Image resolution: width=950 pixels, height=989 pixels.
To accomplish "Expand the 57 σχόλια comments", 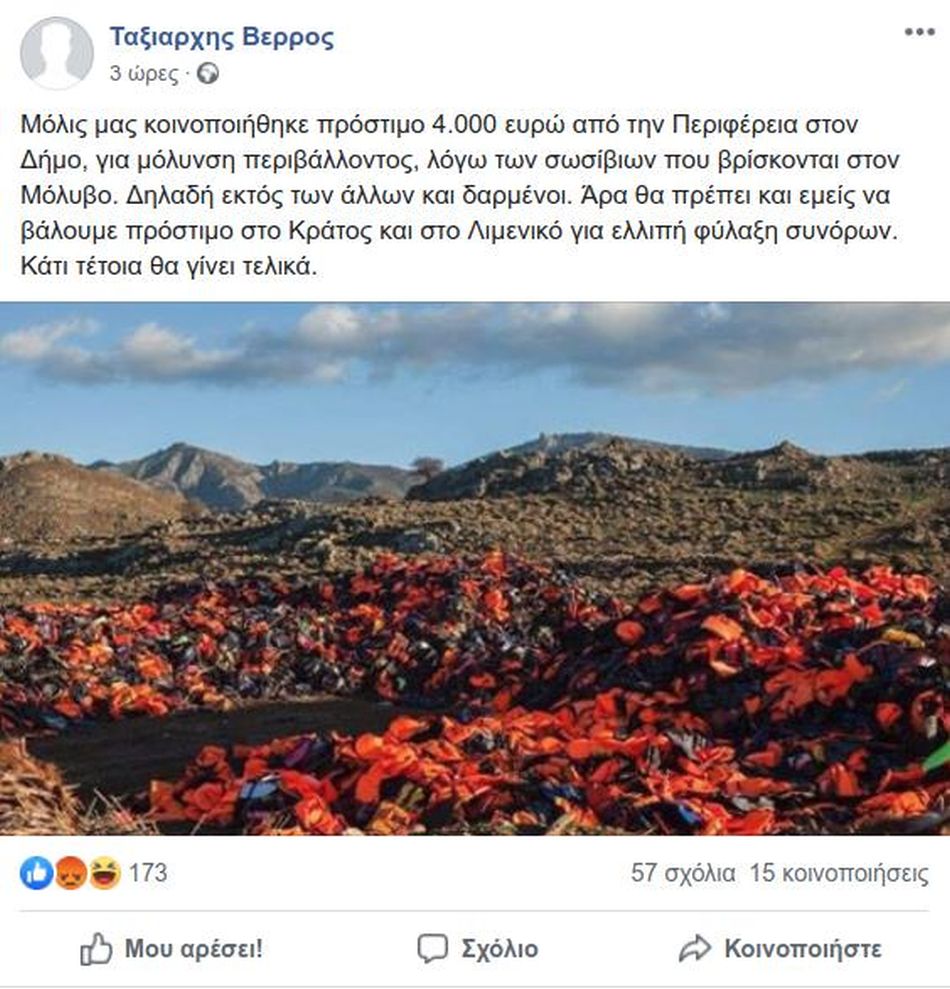I will coord(683,874).
